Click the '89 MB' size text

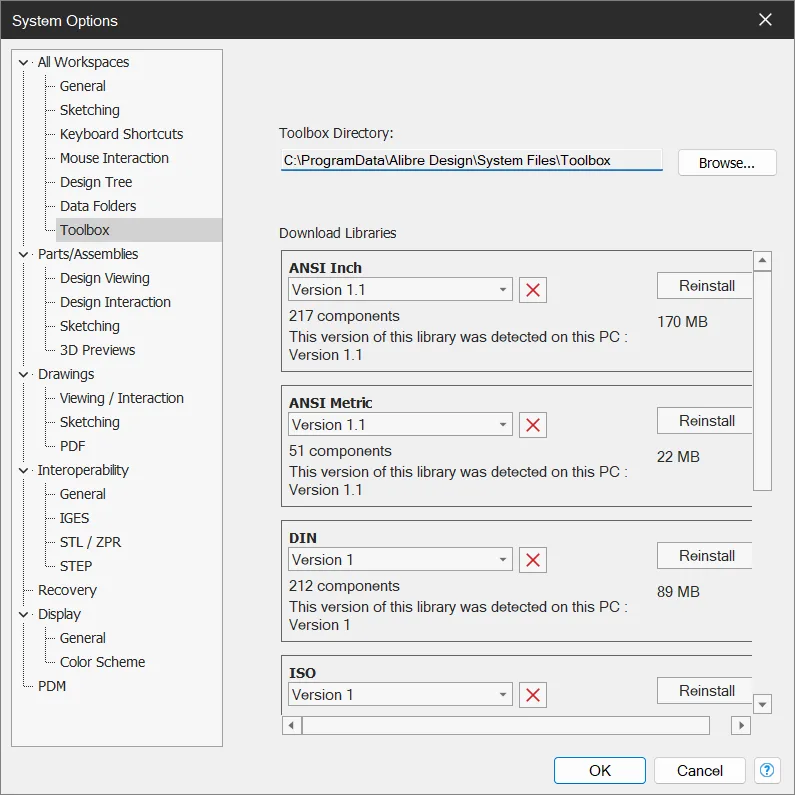tap(678, 592)
